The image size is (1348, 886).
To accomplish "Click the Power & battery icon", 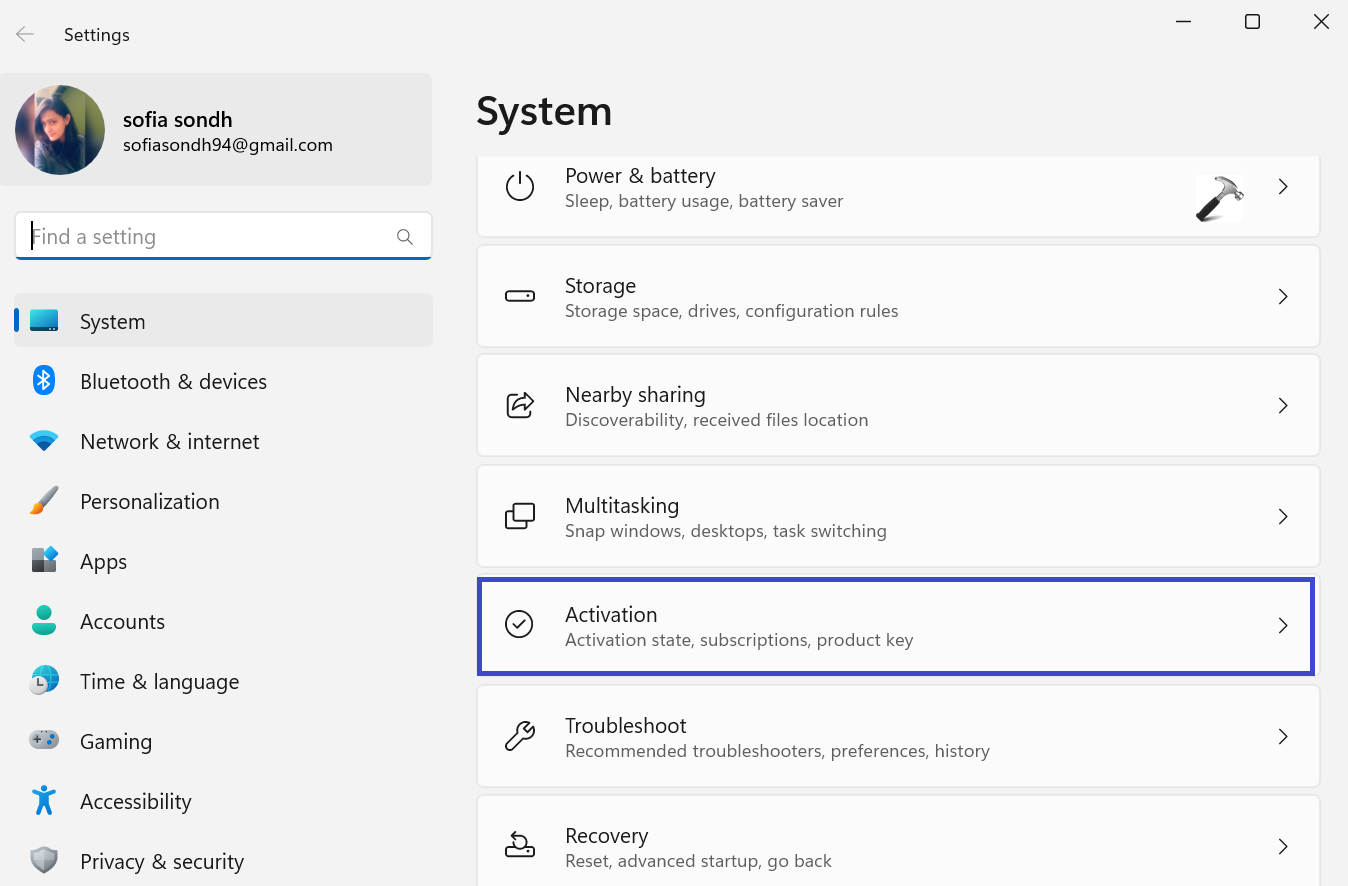I will click(520, 187).
